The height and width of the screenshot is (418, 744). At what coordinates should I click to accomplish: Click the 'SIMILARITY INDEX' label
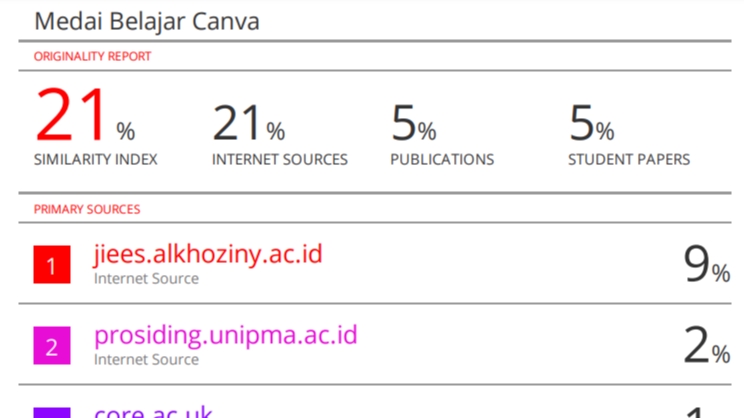click(95, 159)
